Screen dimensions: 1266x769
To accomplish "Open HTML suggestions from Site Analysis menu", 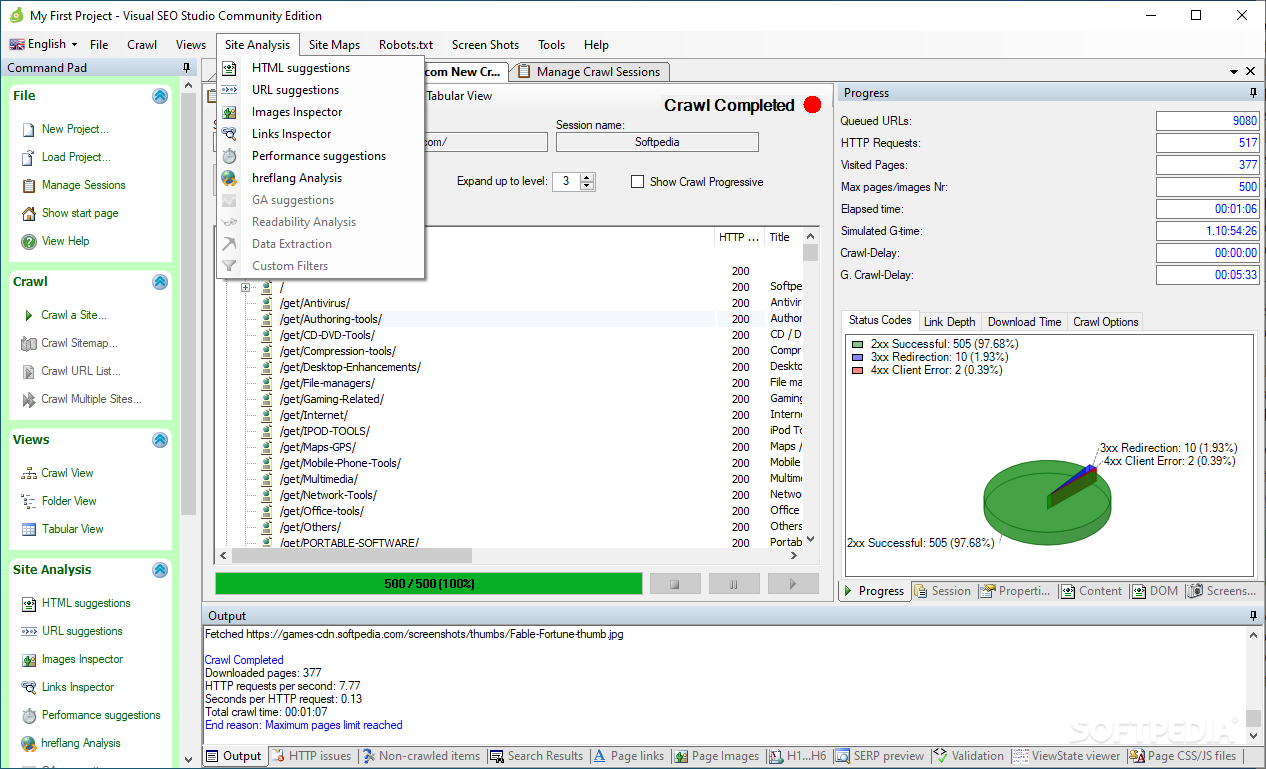I will [300, 68].
